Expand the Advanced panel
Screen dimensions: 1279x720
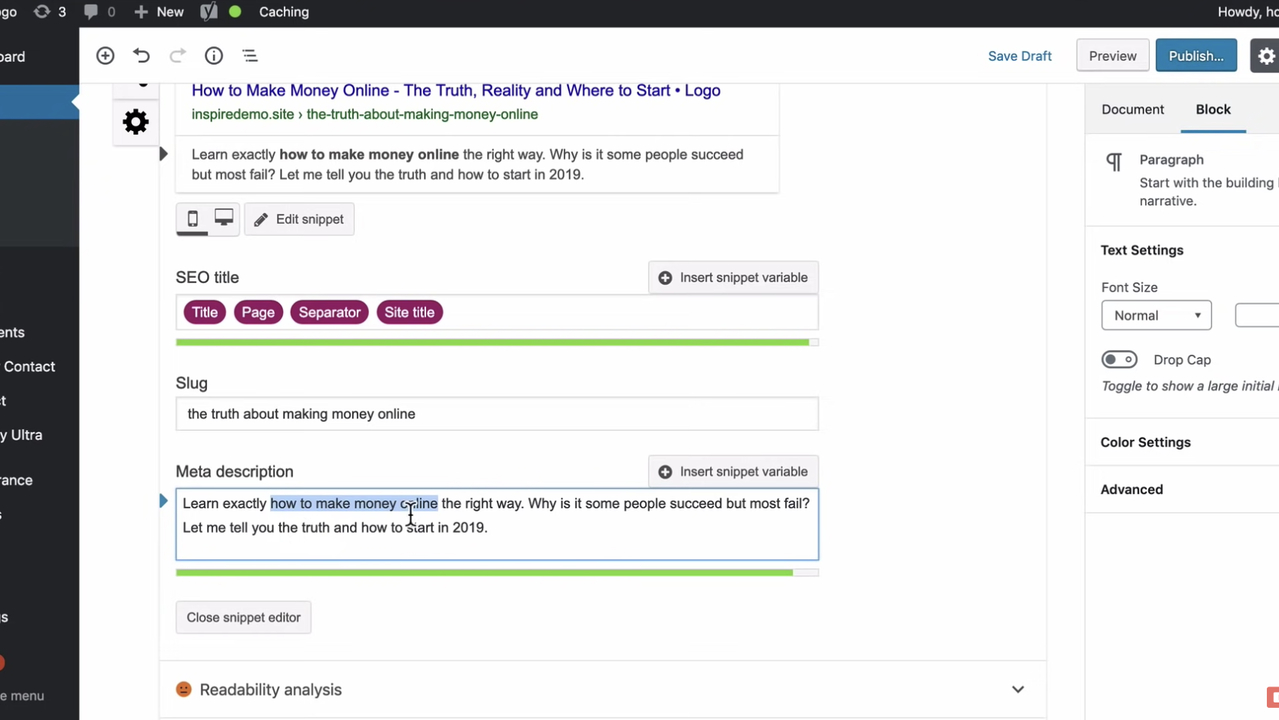pos(1131,489)
